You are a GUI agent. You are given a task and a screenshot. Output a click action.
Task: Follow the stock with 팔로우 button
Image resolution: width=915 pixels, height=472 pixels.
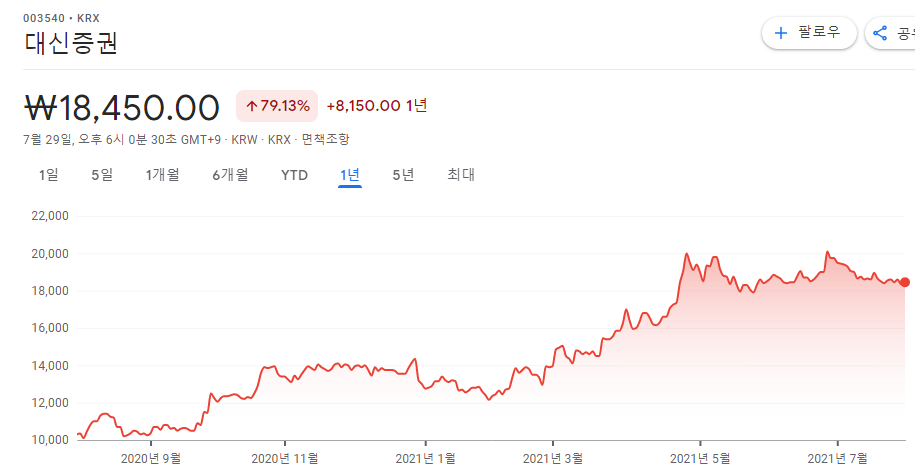pos(809,33)
